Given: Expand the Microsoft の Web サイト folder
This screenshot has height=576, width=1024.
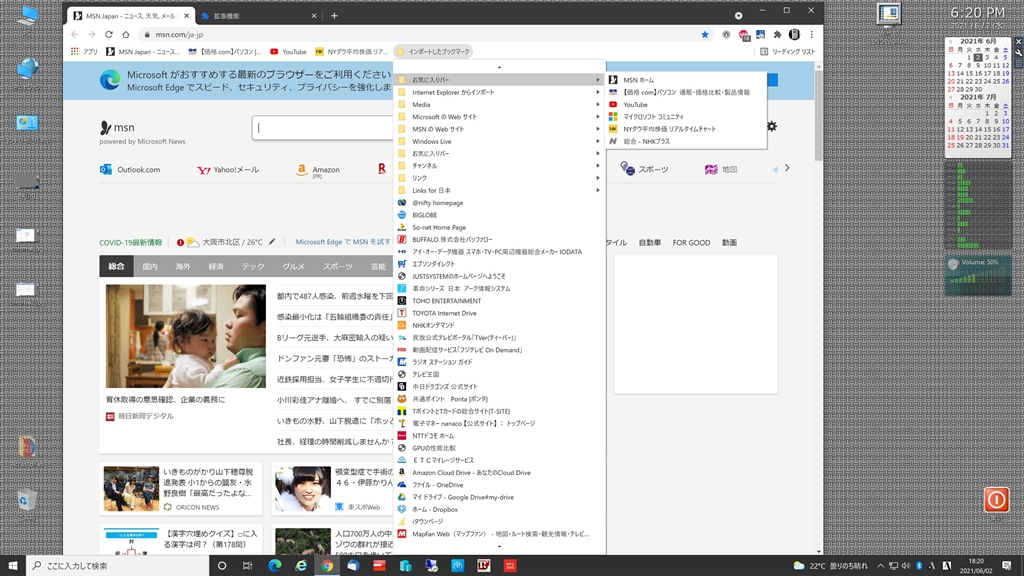Looking at the screenshot, I should [498, 117].
